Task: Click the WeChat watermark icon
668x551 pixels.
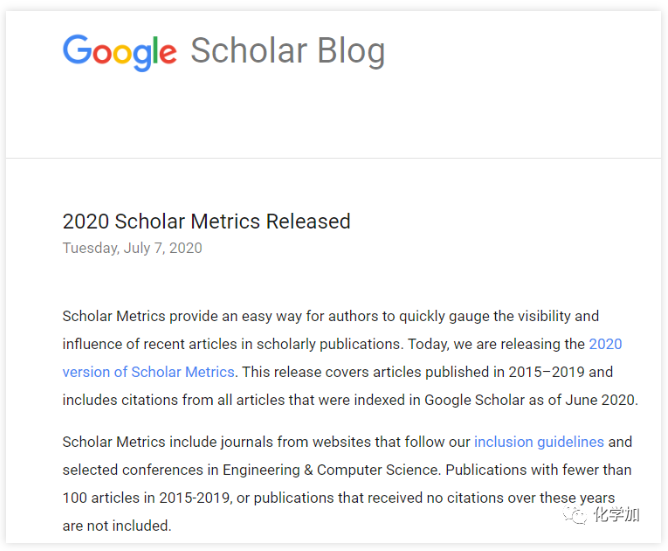Action: [x=576, y=514]
